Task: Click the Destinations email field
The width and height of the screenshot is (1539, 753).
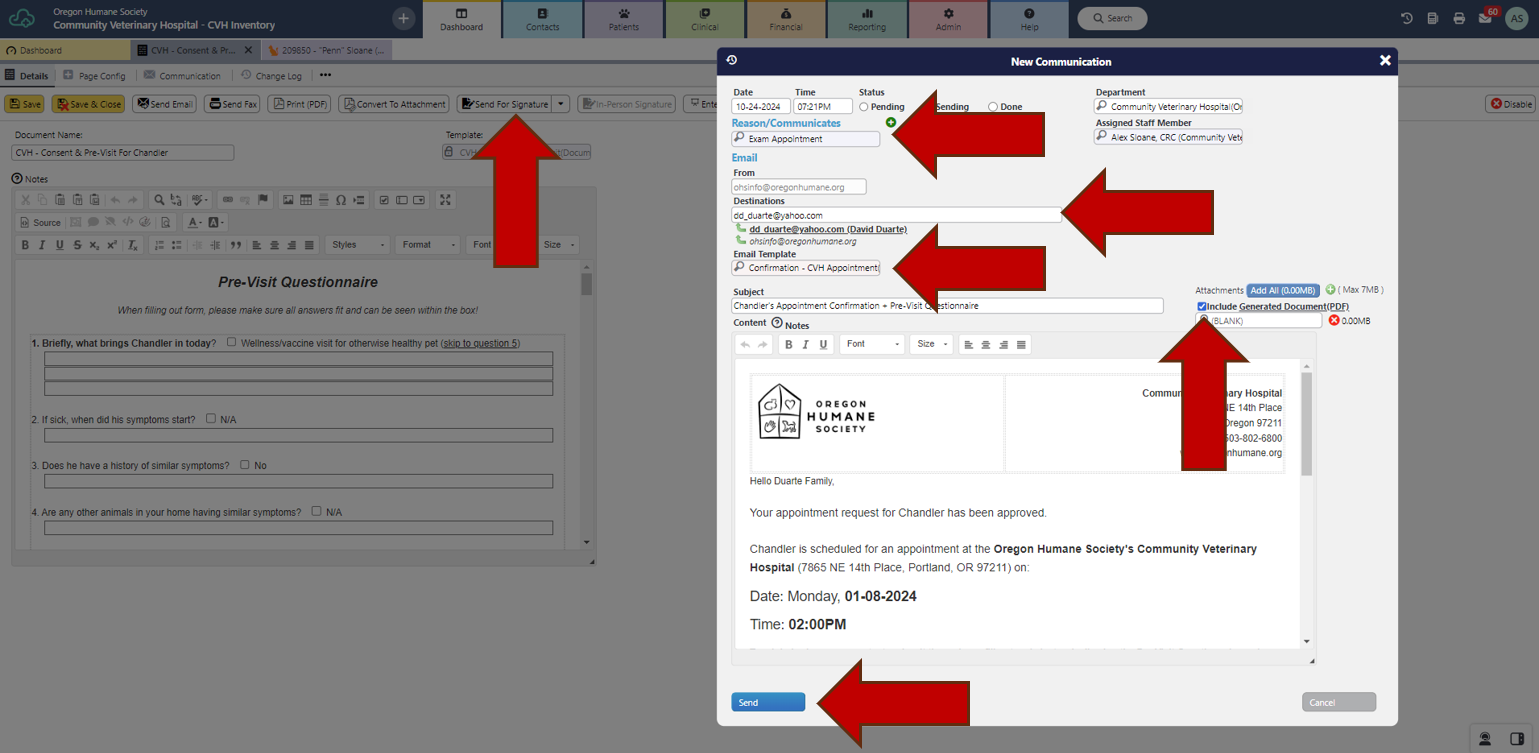Action: pos(896,215)
